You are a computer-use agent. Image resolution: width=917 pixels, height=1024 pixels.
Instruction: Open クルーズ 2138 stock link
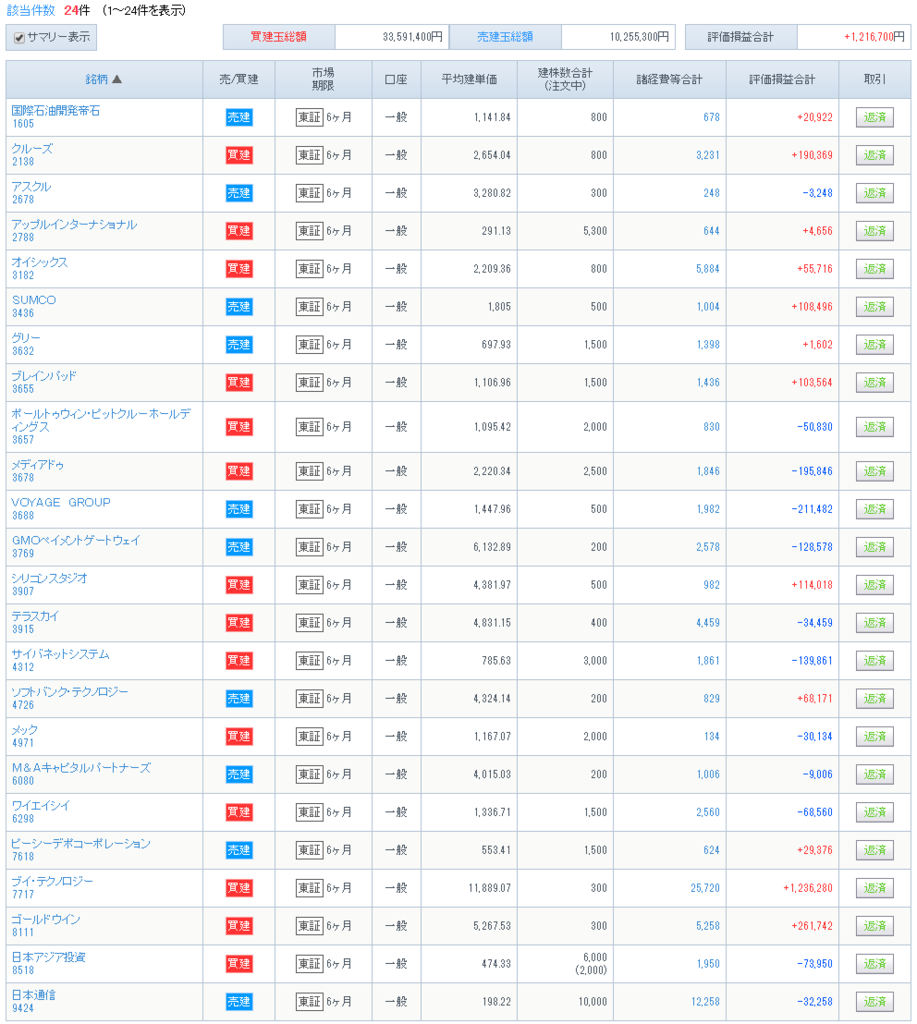point(32,148)
